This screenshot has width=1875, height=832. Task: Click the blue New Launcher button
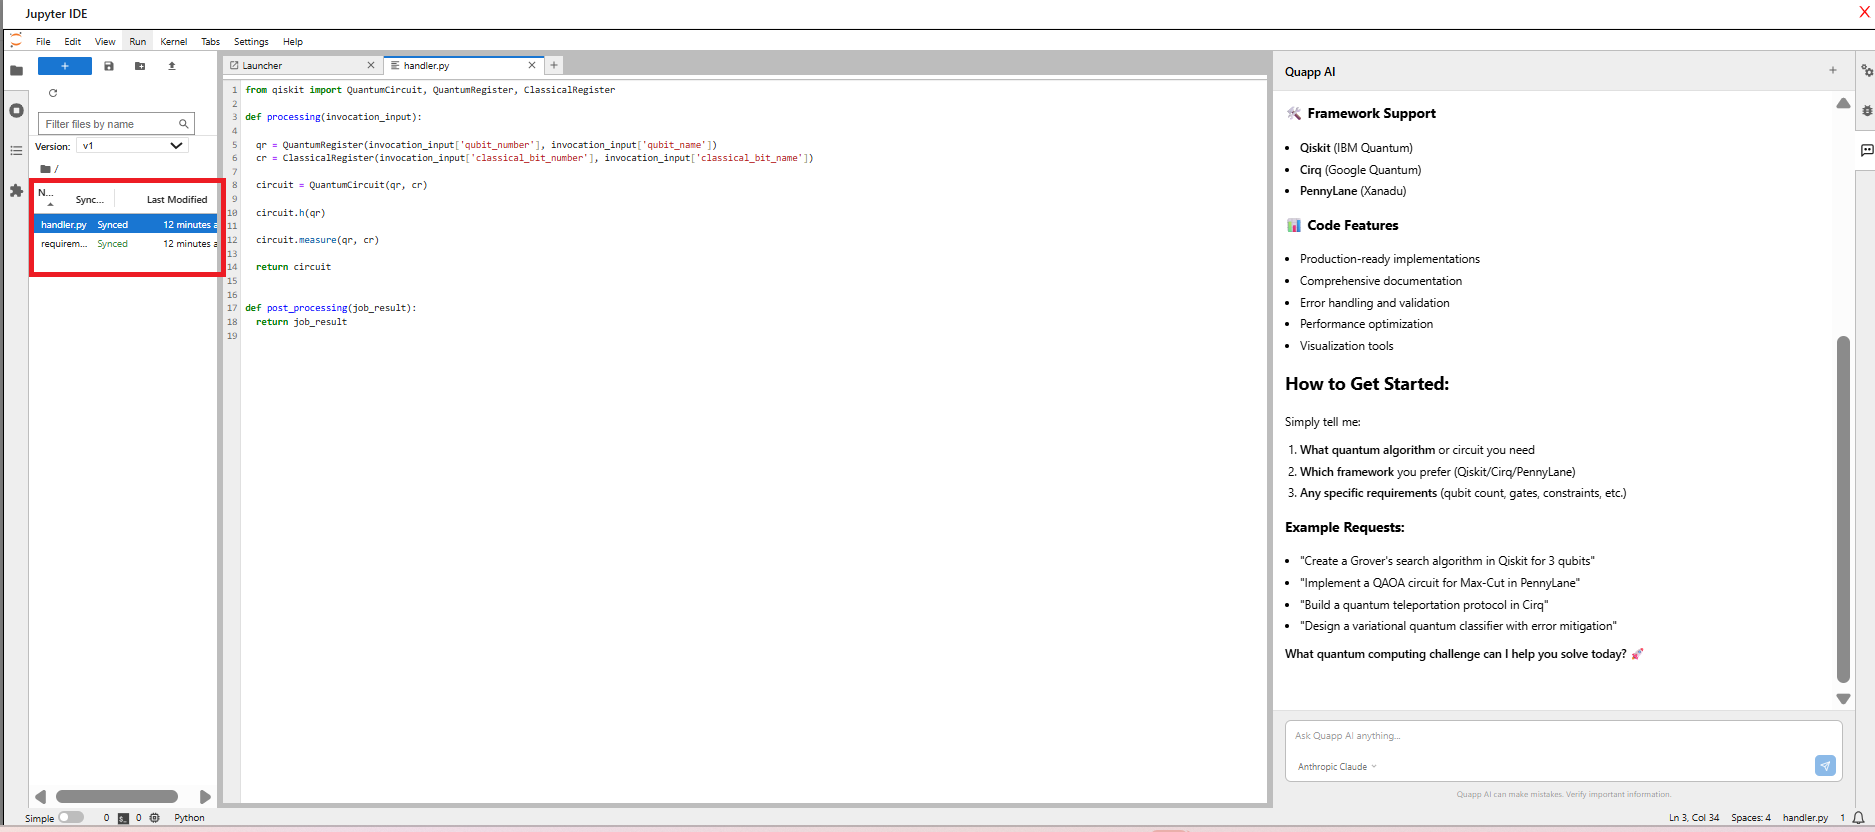coord(64,66)
